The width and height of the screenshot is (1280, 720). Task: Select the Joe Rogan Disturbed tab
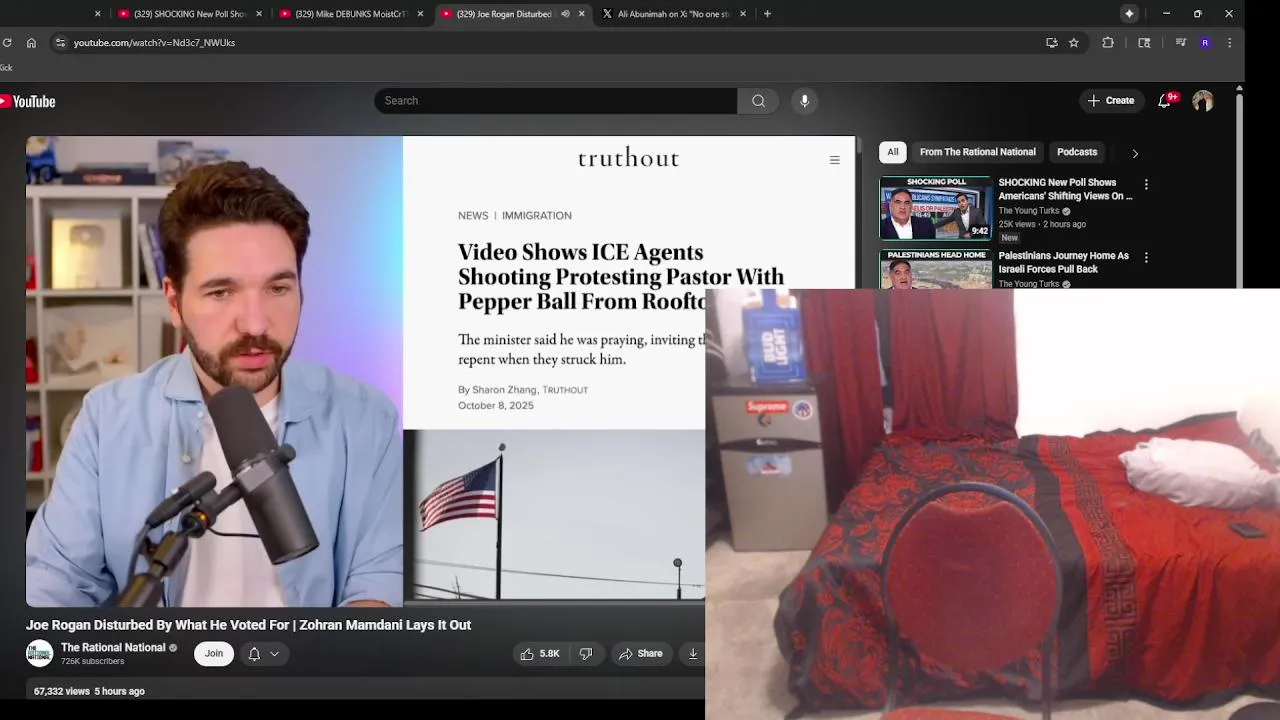[503, 14]
